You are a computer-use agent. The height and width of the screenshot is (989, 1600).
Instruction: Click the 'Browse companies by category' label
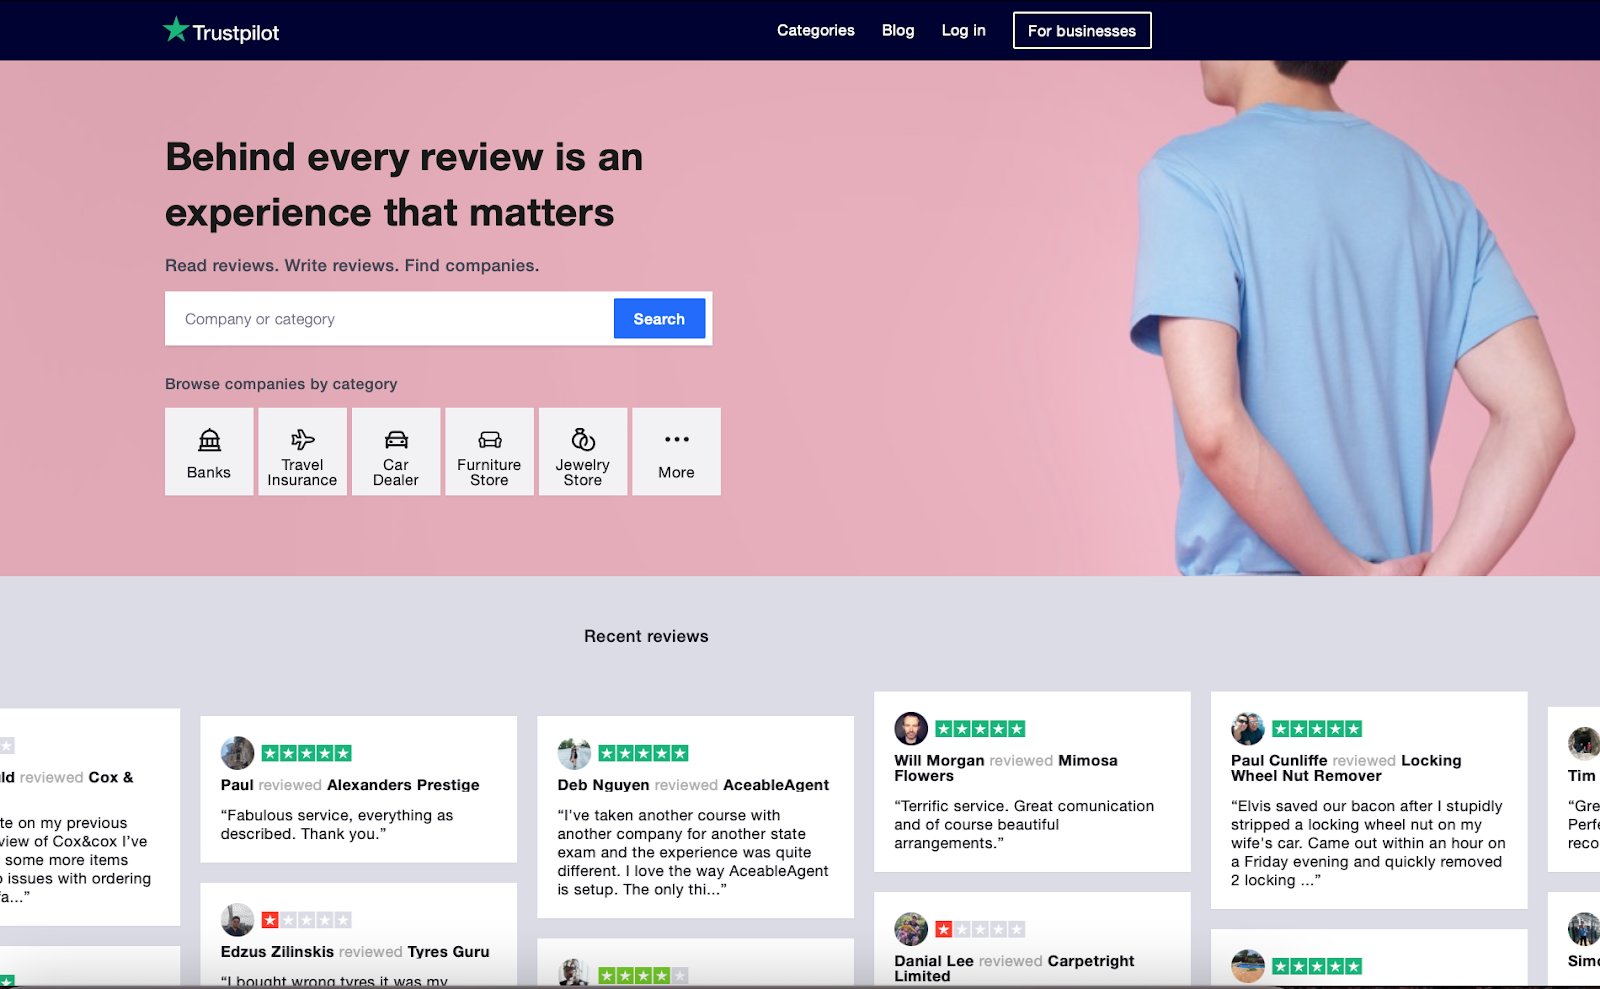[x=281, y=384]
